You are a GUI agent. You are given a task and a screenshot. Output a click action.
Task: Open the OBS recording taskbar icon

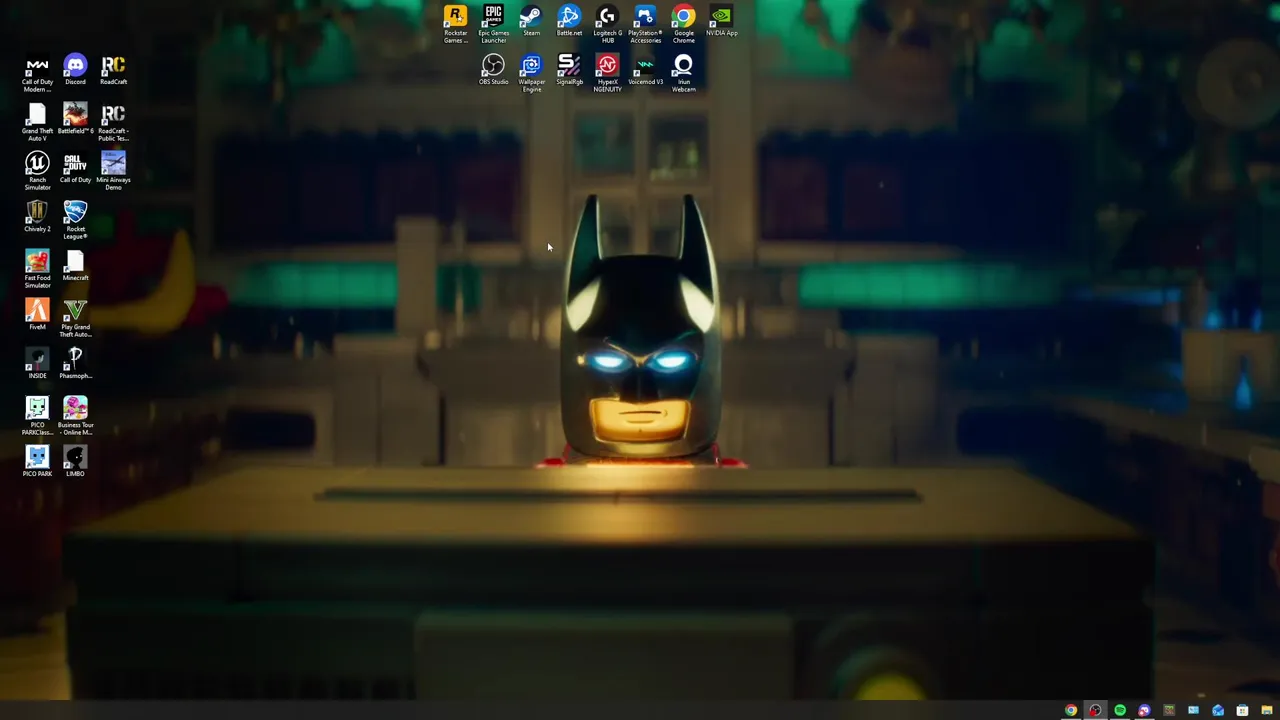(x=1095, y=710)
